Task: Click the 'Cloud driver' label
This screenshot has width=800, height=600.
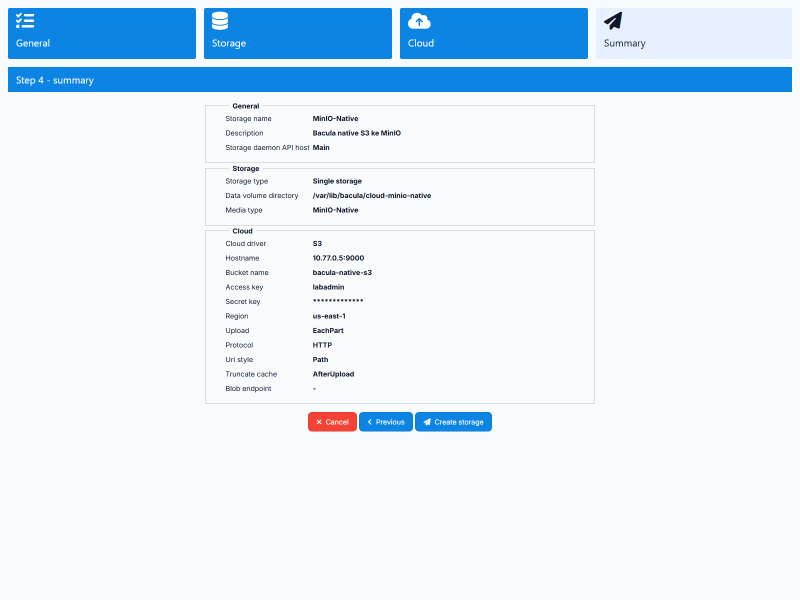Action: tap(246, 244)
